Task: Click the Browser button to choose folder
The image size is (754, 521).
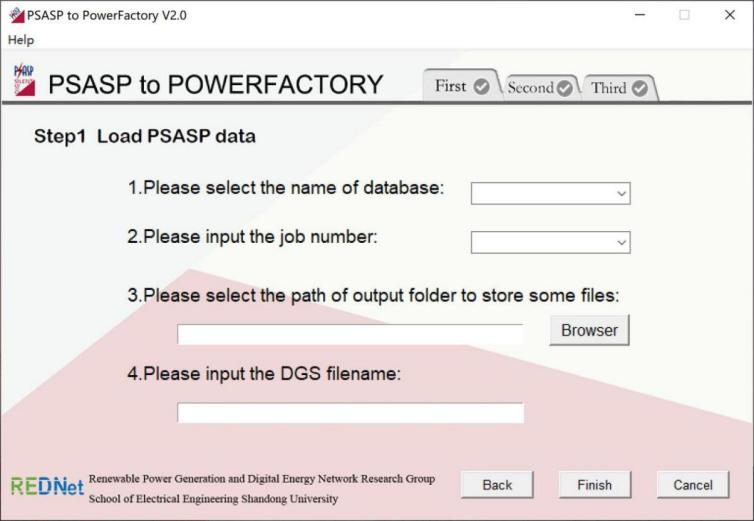Action: (x=589, y=330)
